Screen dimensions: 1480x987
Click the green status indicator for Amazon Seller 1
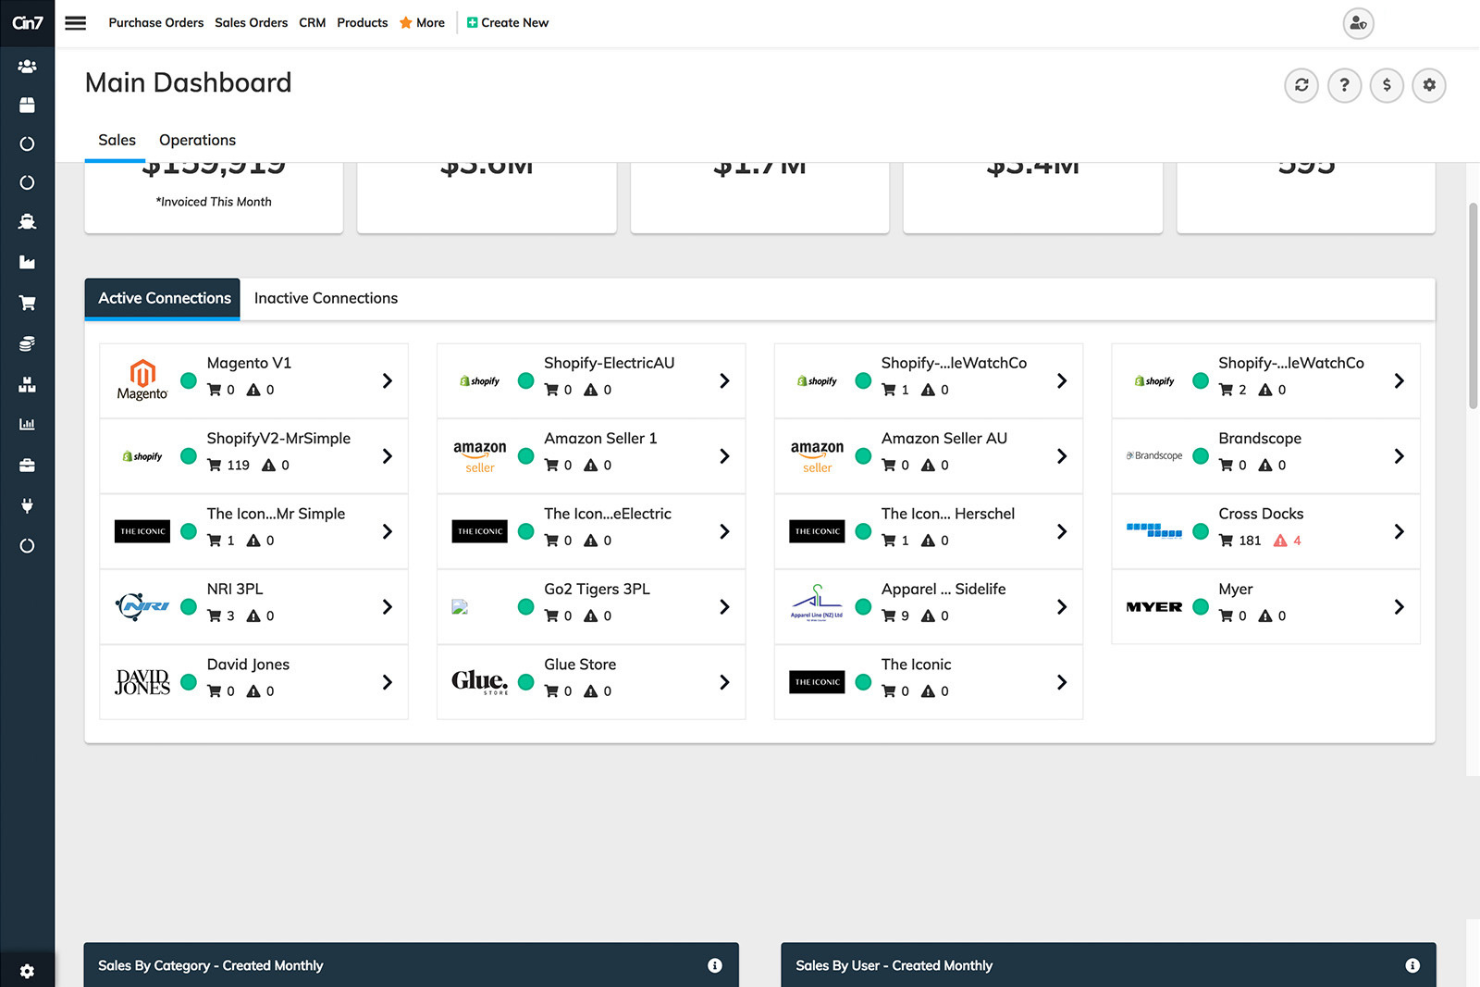[526, 455]
